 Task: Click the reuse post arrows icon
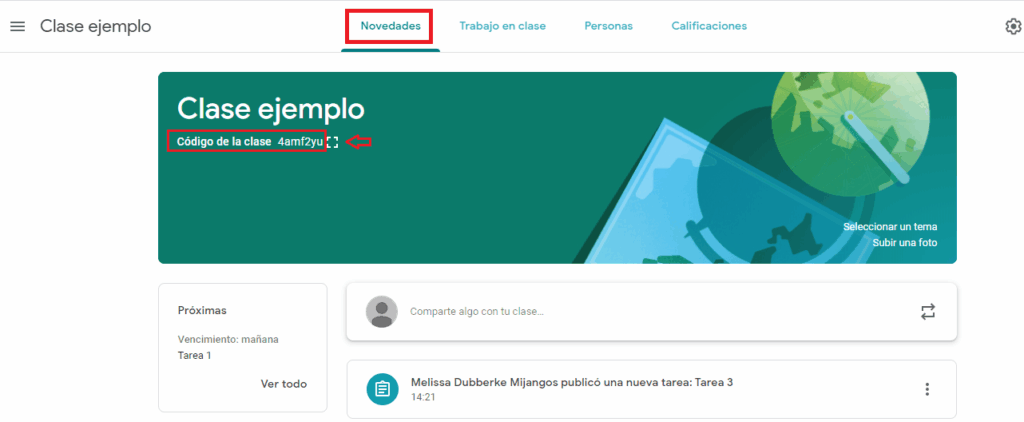927,312
